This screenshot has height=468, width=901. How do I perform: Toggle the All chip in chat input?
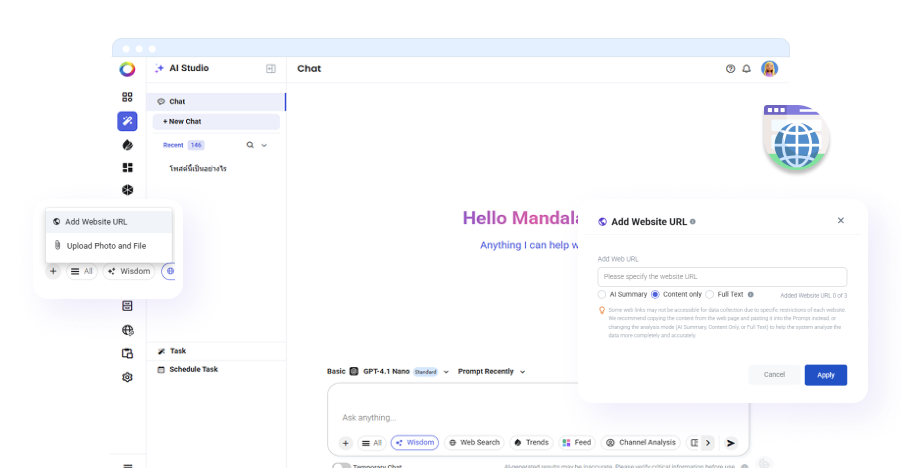[371, 443]
